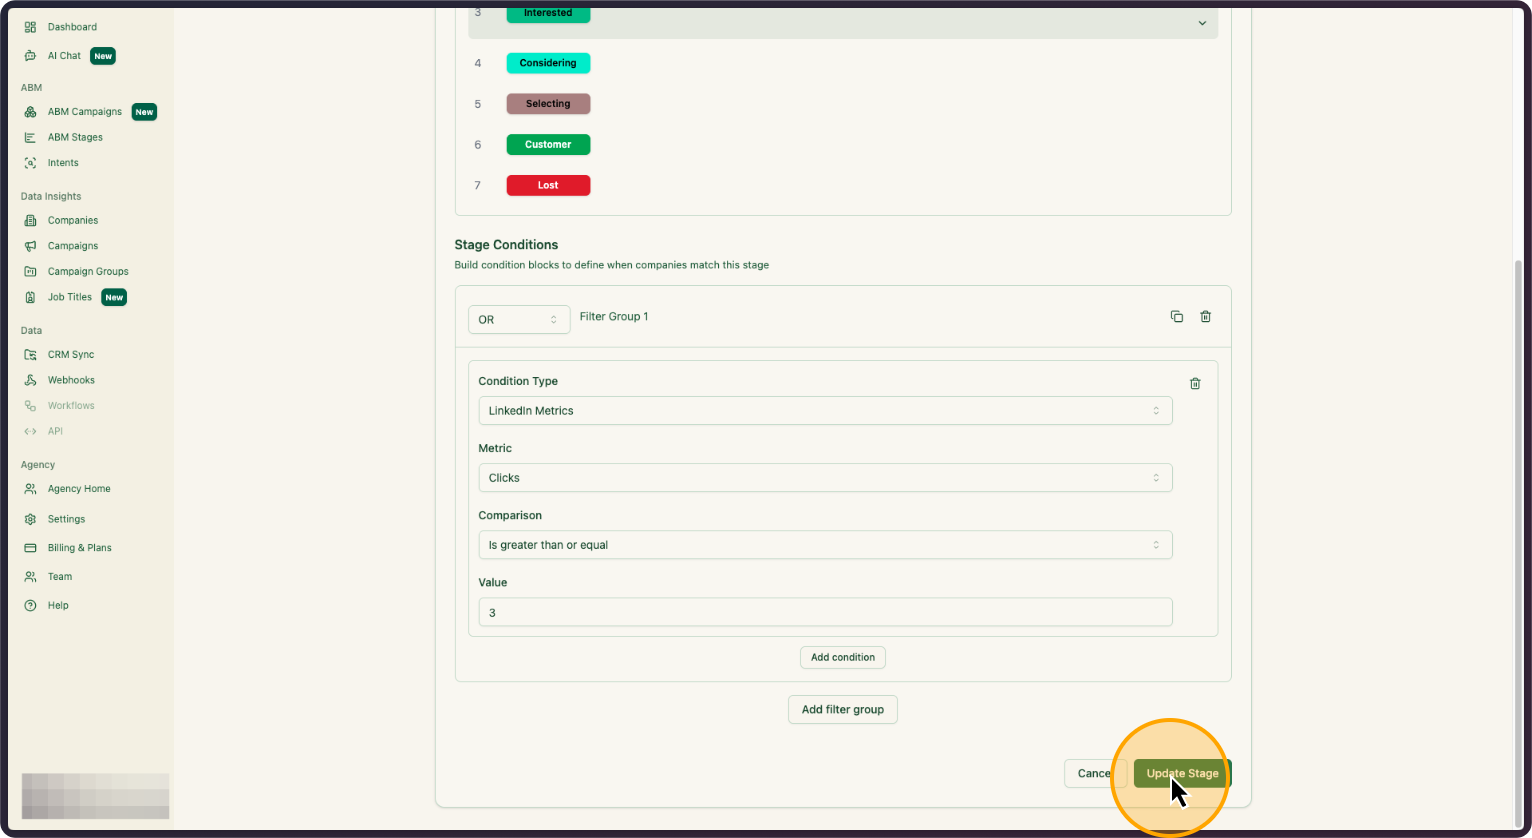Remove the LinkedIn Metrics condition via trash icon
The height and width of the screenshot is (838, 1532).
tap(1195, 382)
